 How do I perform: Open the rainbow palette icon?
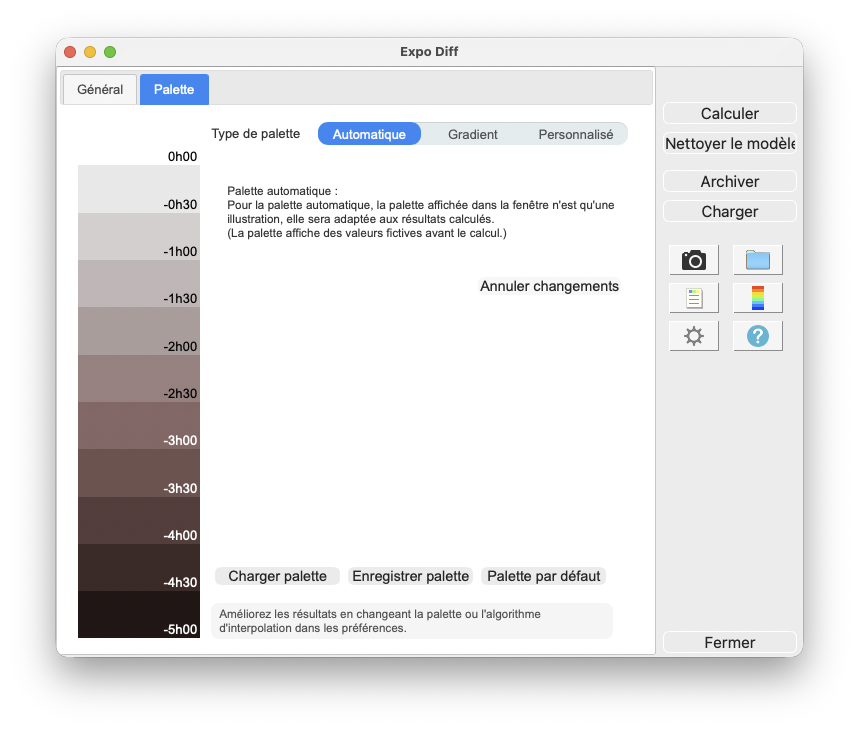[x=758, y=298]
